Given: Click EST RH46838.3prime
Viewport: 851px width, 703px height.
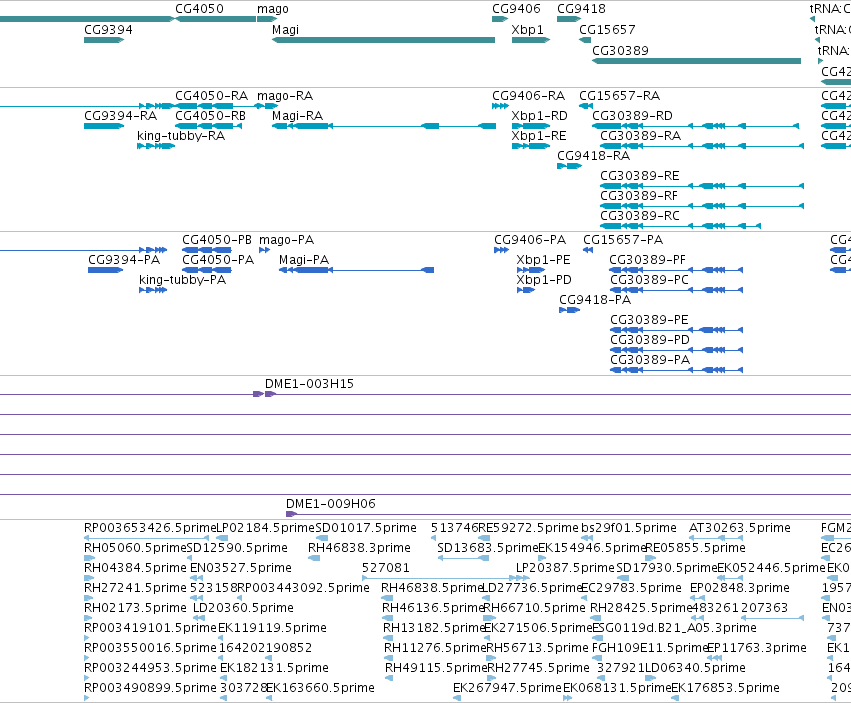Looking at the screenshot, I should pyautogui.click(x=359, y=548).
